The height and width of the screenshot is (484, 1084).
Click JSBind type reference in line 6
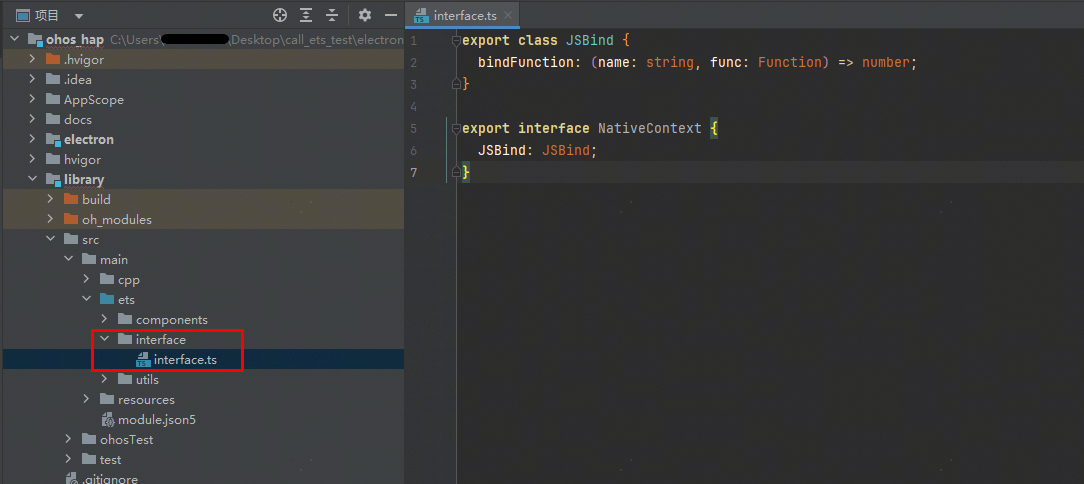pyautogui.click(x=566, y=151)
